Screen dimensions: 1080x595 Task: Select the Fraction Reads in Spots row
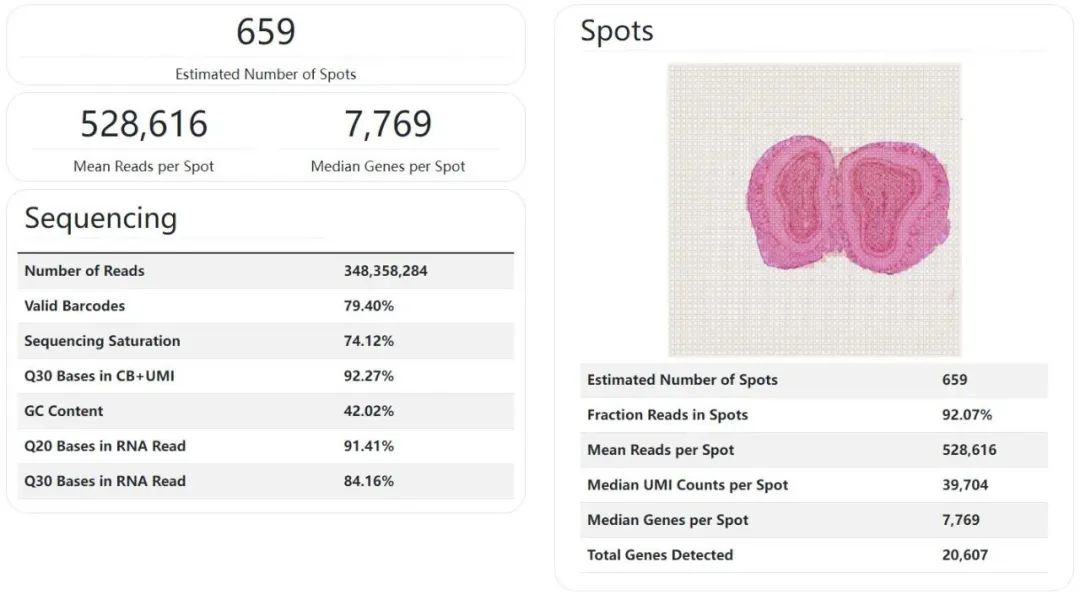click(x=813, y=415)
